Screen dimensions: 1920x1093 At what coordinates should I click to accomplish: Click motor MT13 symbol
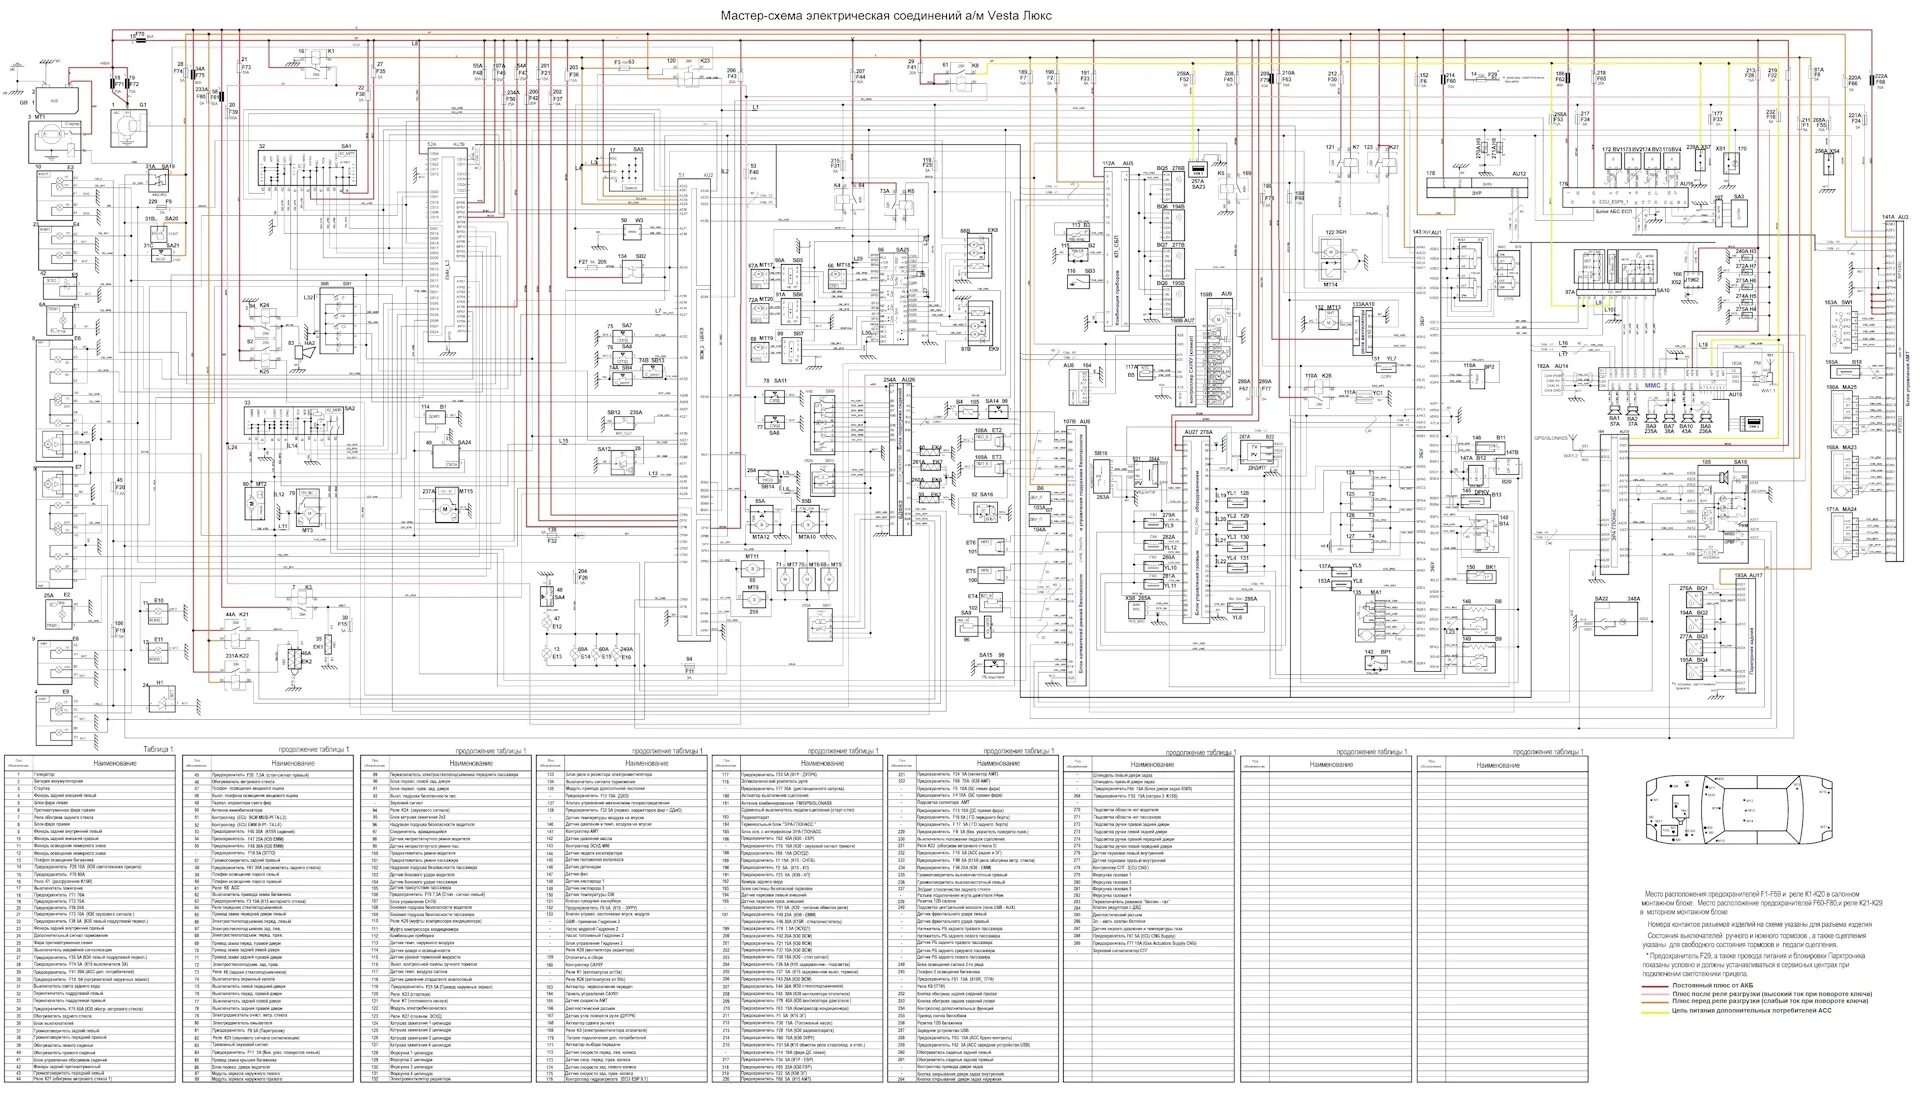(x=1330, y=320)
